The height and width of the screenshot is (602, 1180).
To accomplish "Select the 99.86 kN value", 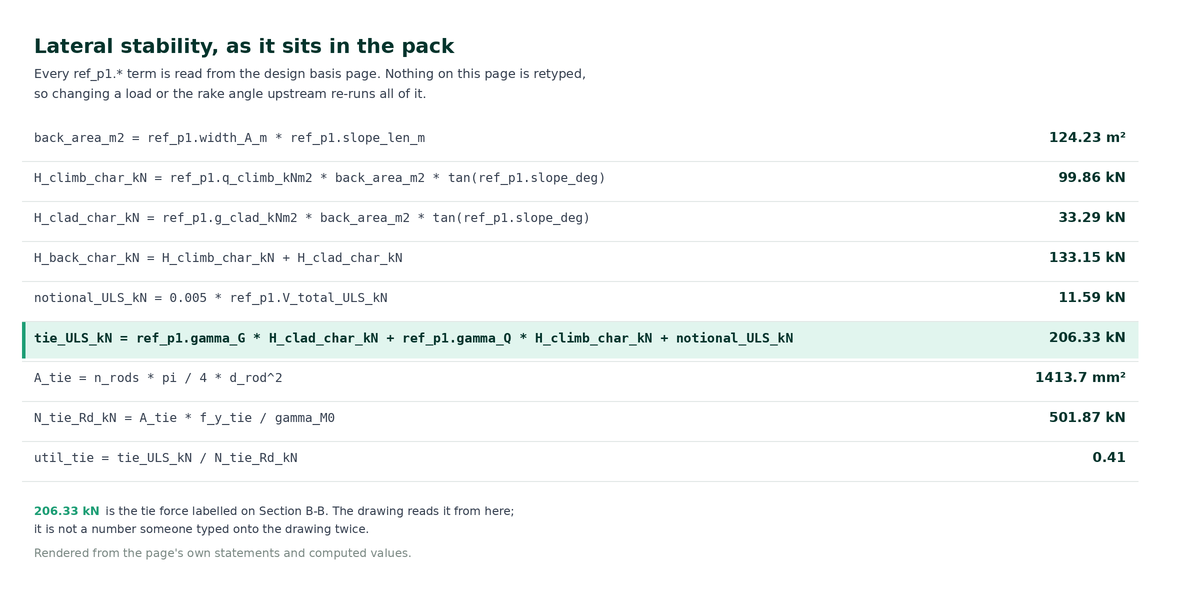I will [x=1091, y=178].
